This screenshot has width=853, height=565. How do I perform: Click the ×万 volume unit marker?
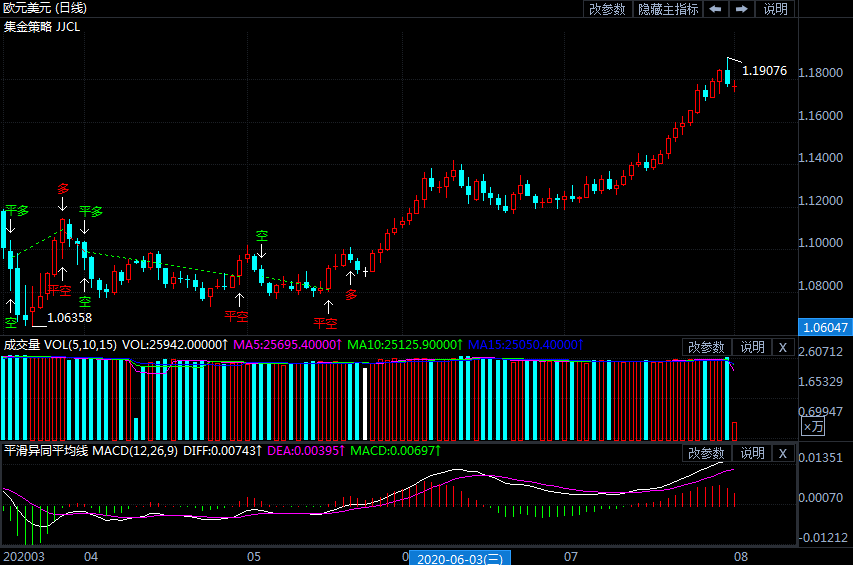(814, 427)
